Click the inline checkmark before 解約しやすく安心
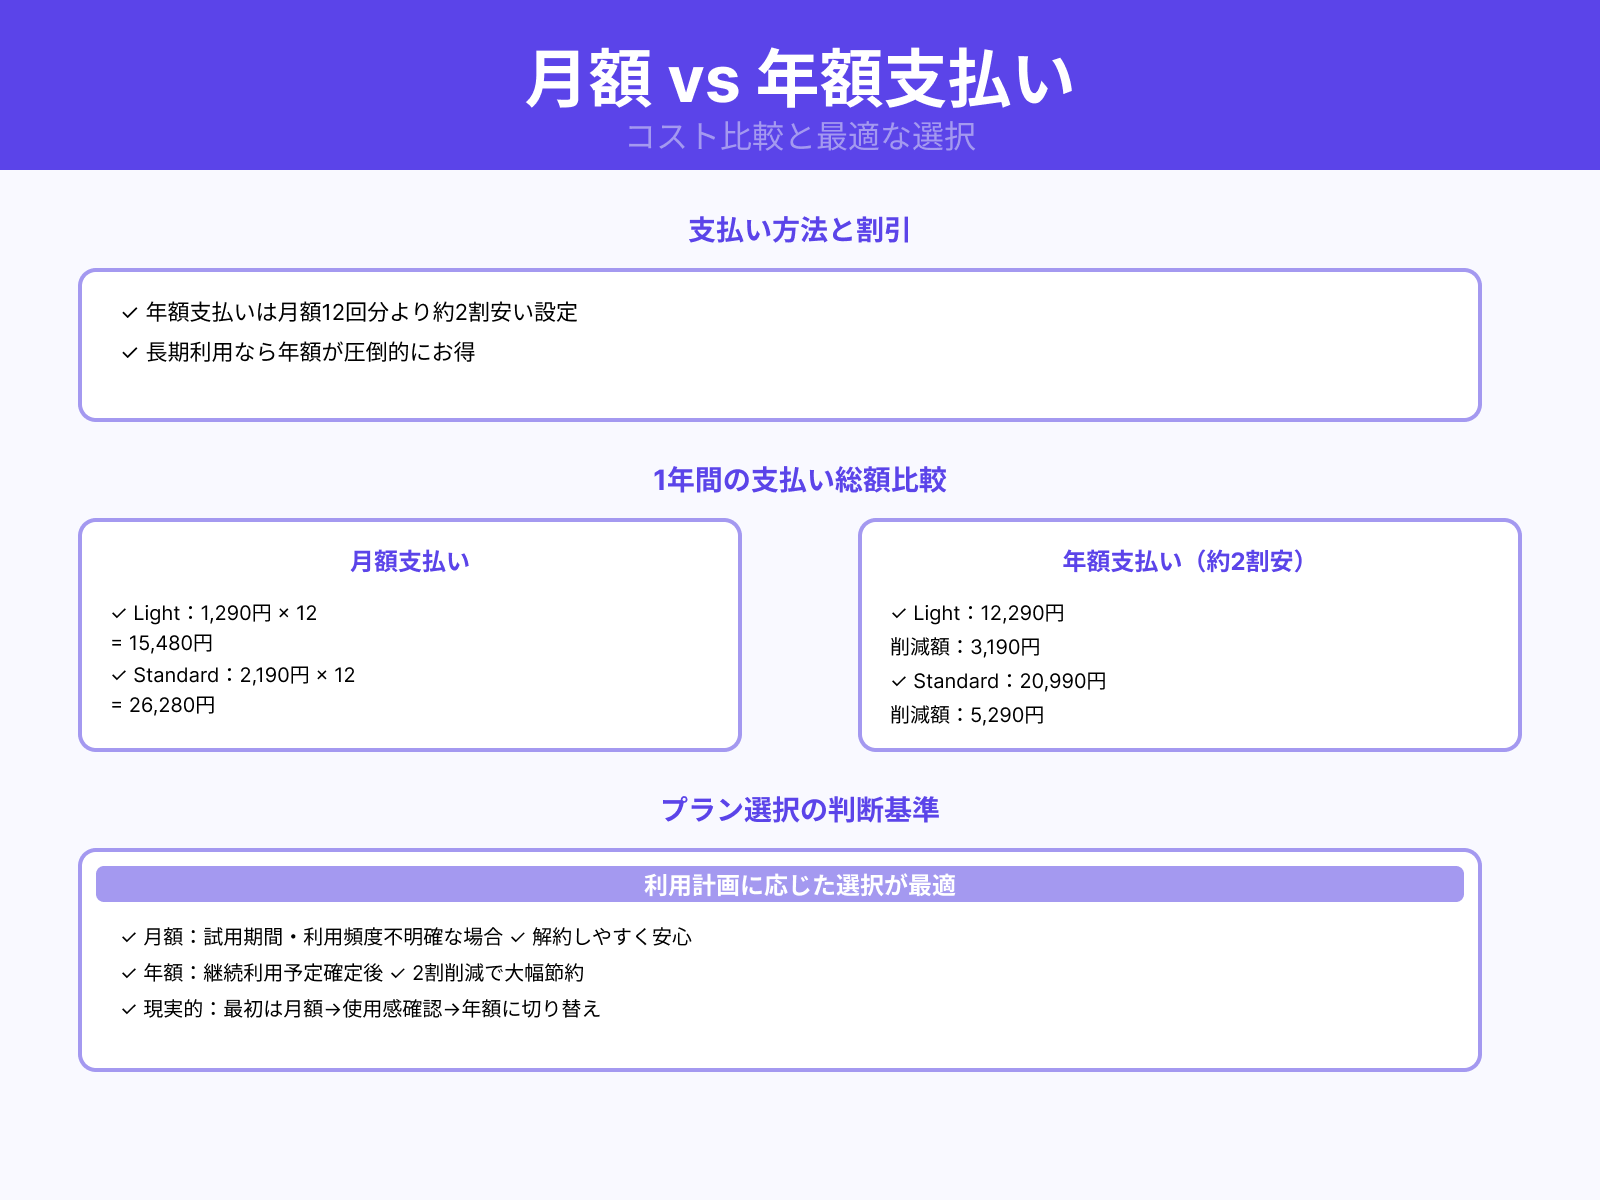This screenshot has width=1600, height=1200. [518, 937]
